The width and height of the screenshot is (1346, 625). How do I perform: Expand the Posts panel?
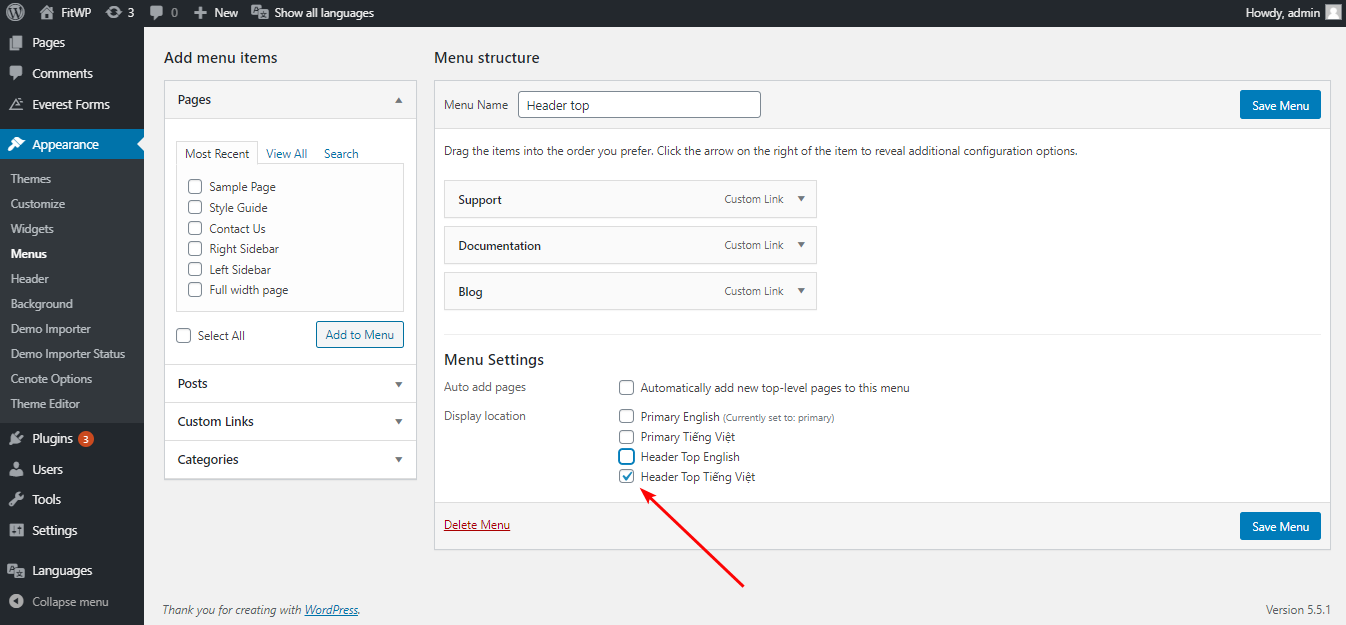pyautogui.click(x=399, y=384)
